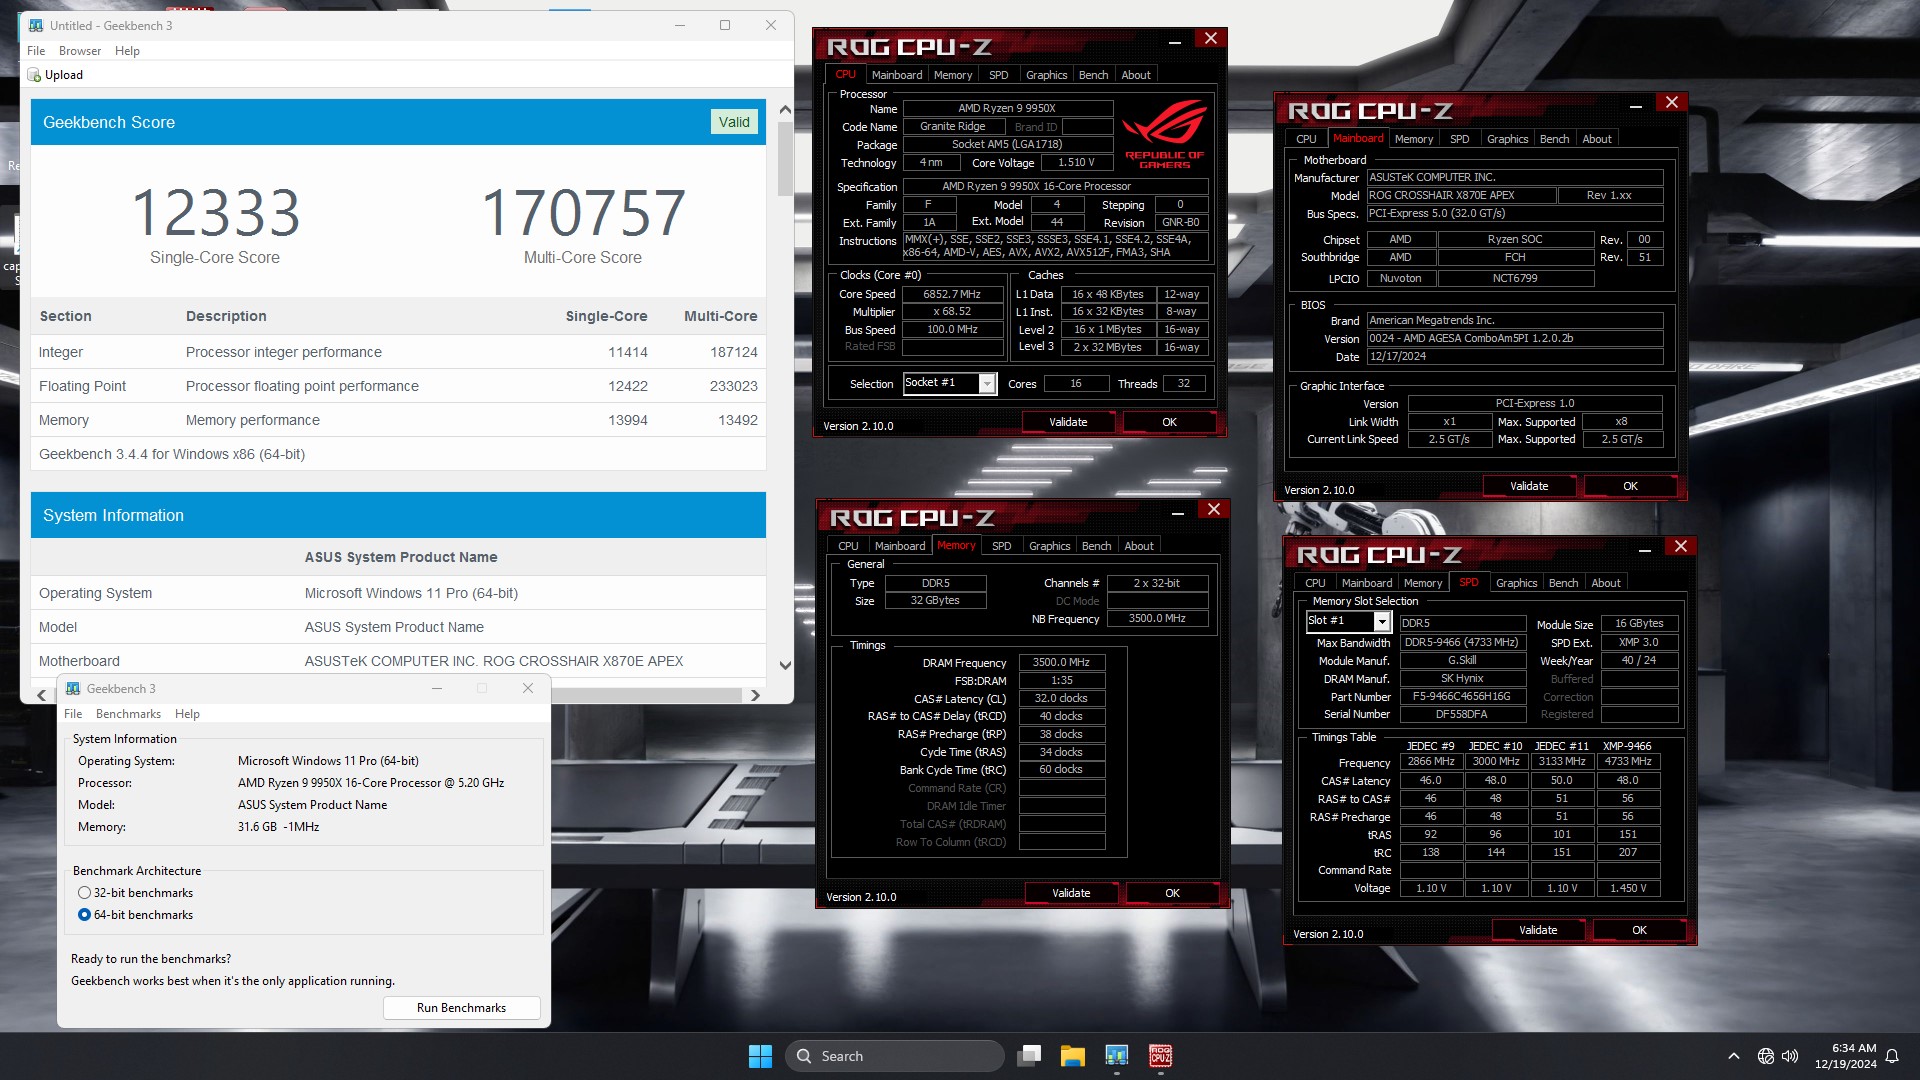
Task: Click multi-core score 170757
Action: 583,212
